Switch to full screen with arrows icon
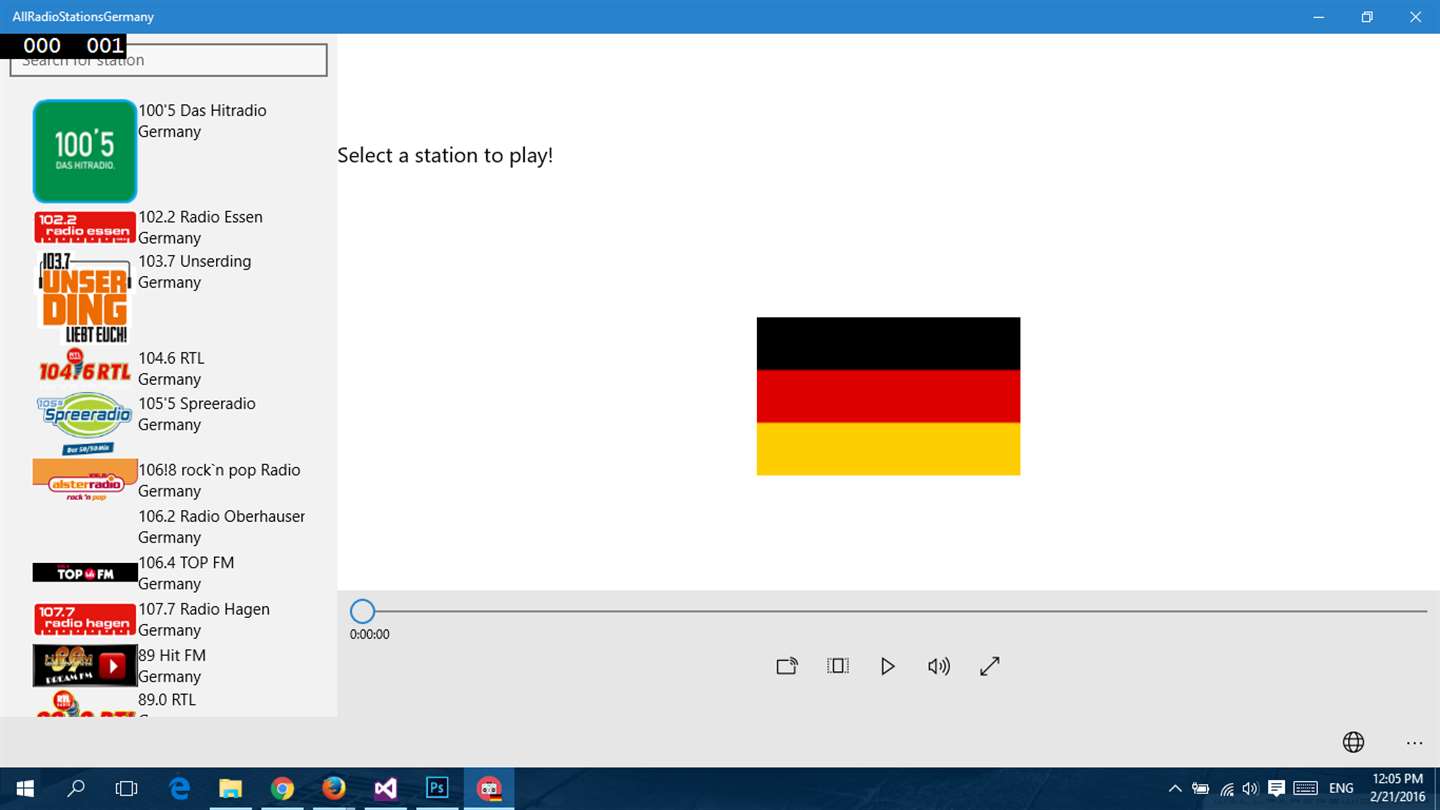The height and width of the screenshot is (810, 1440). pyautogui.click(x=990, y=666)
